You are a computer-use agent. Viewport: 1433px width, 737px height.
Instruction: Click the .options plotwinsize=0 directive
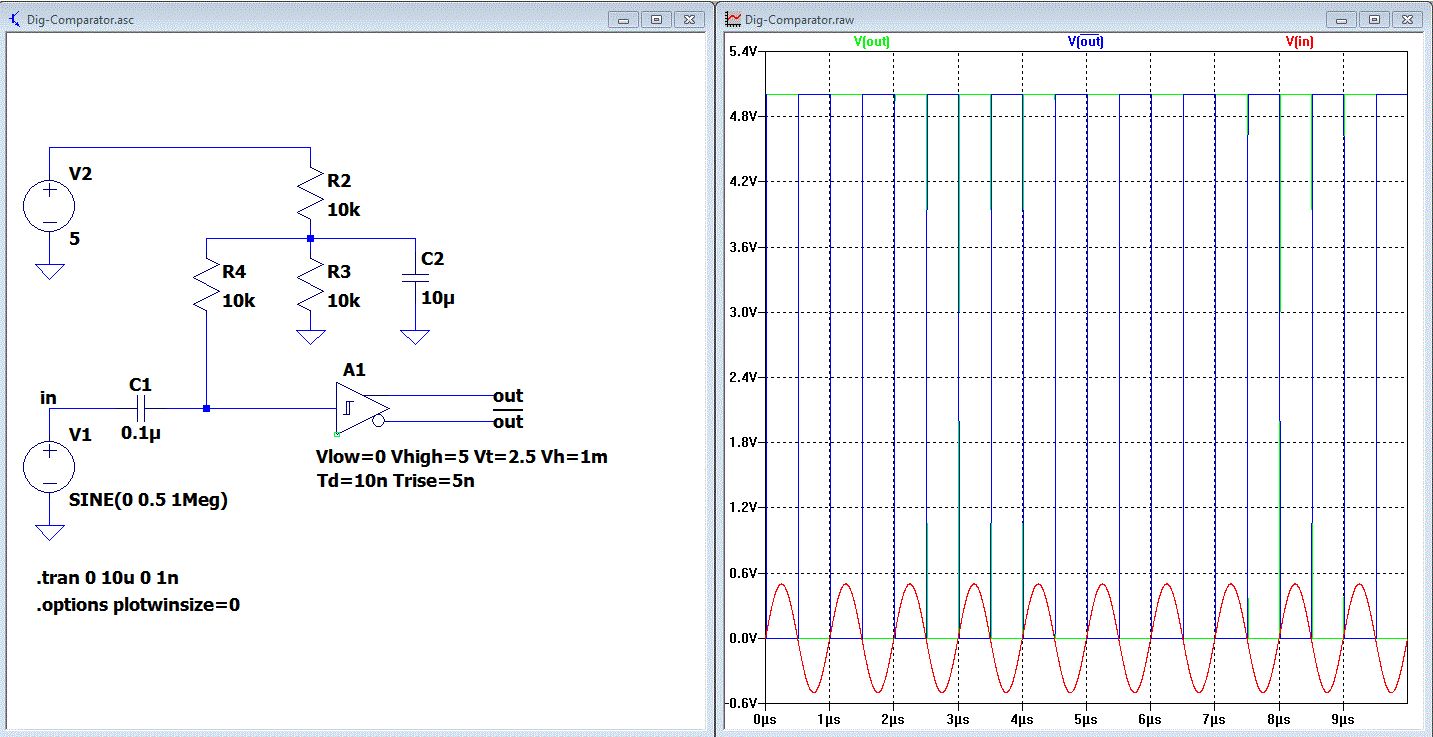pyautogui.click(x=138, y=604)
